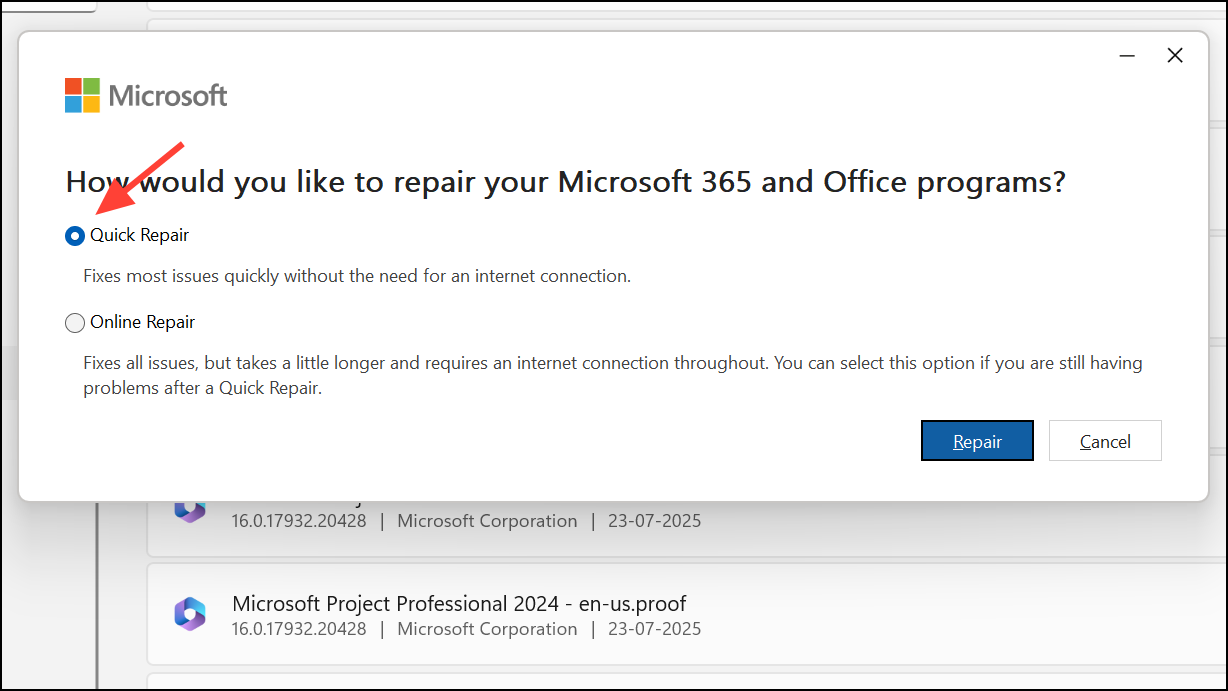Click the Online Repair description paragraph
Image resolution: width=1228 pixels, height=691 pixels.
point(612,375)
